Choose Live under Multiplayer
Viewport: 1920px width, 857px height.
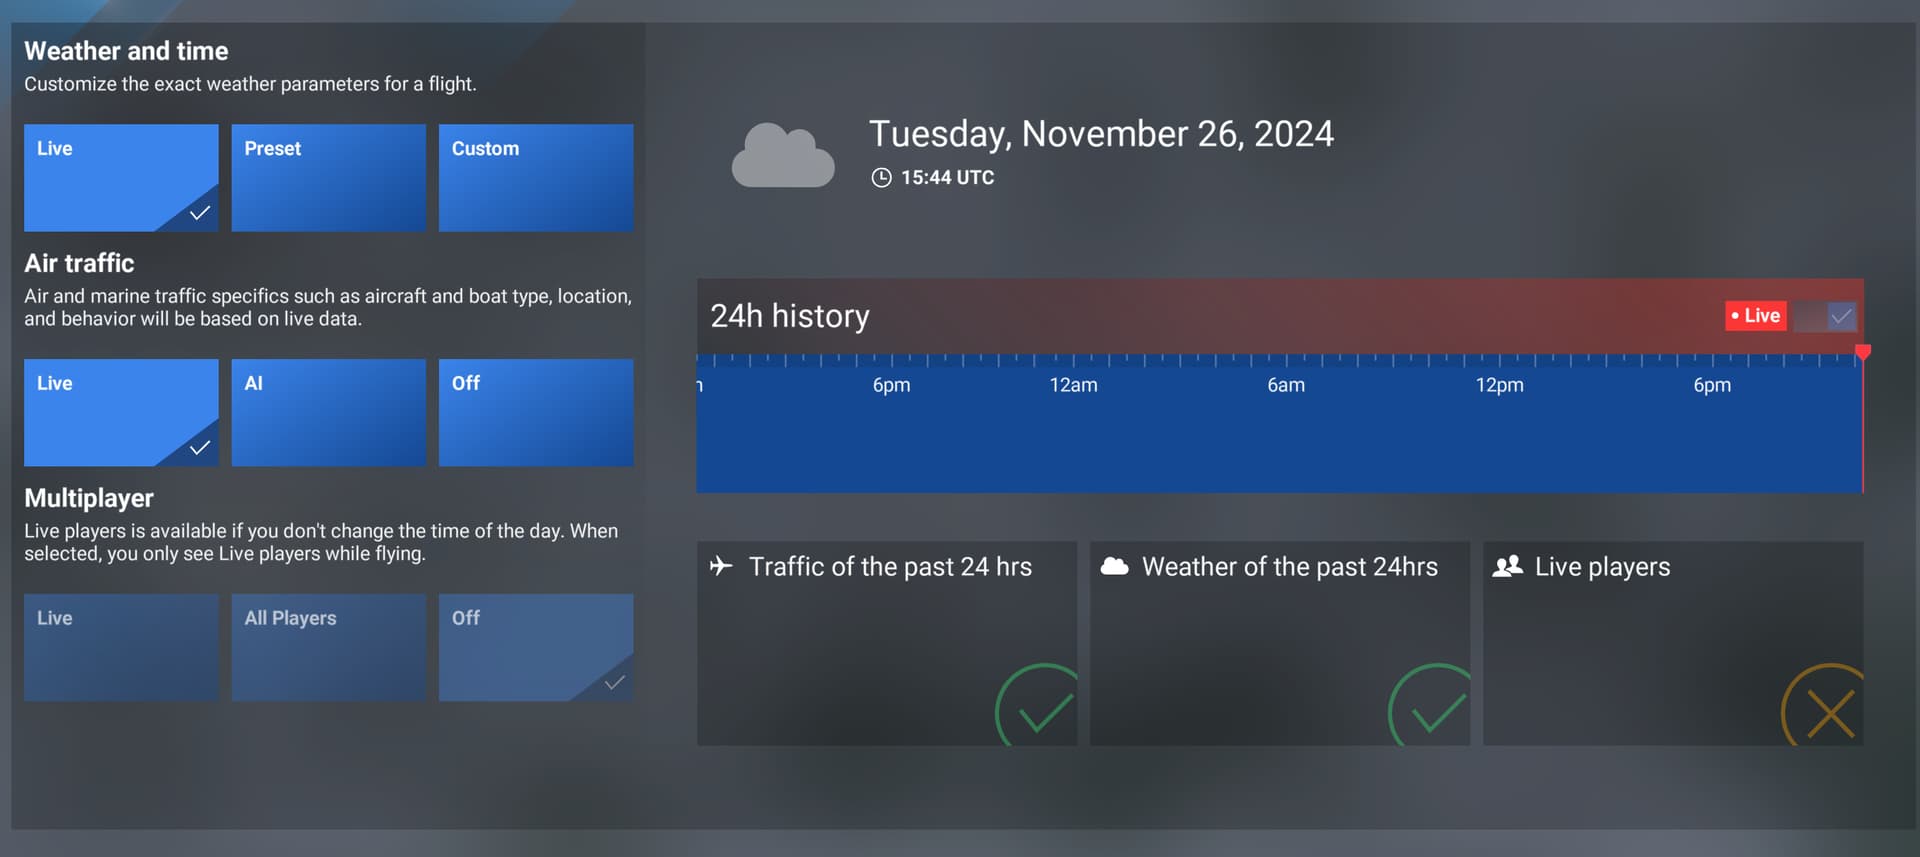[x=121, y=648]
